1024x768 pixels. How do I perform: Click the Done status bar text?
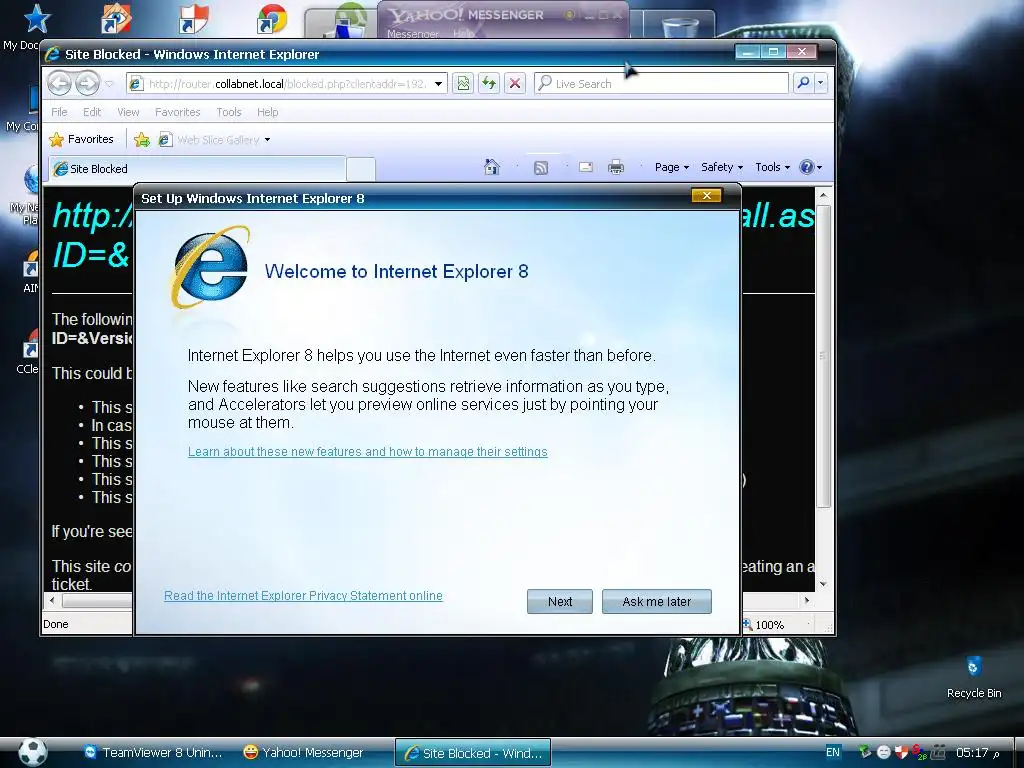(56, 624)
